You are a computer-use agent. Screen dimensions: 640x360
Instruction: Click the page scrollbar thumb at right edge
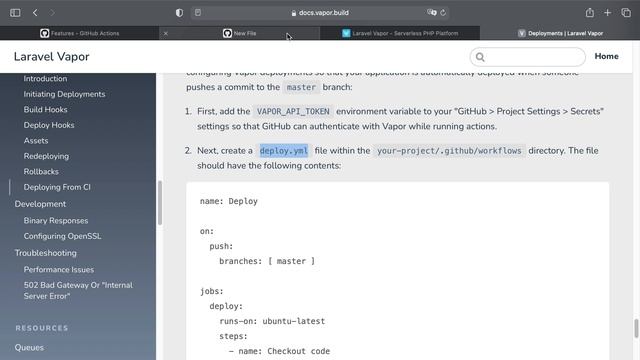[x=636, y=329]
